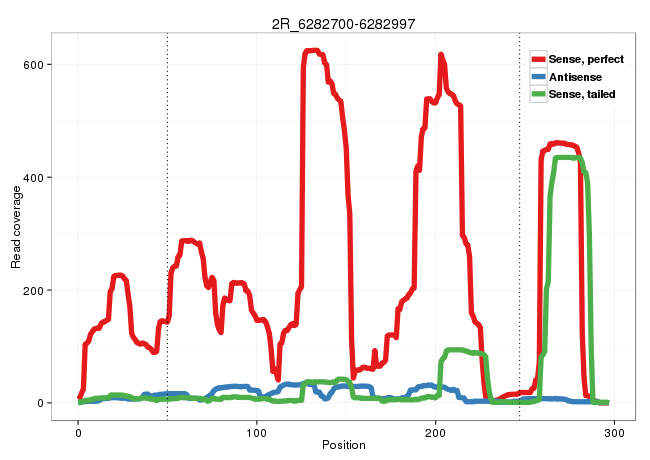Click the flat top of the tallest green plateau
This screenshot has height=460, width=650.
point(568,158)
